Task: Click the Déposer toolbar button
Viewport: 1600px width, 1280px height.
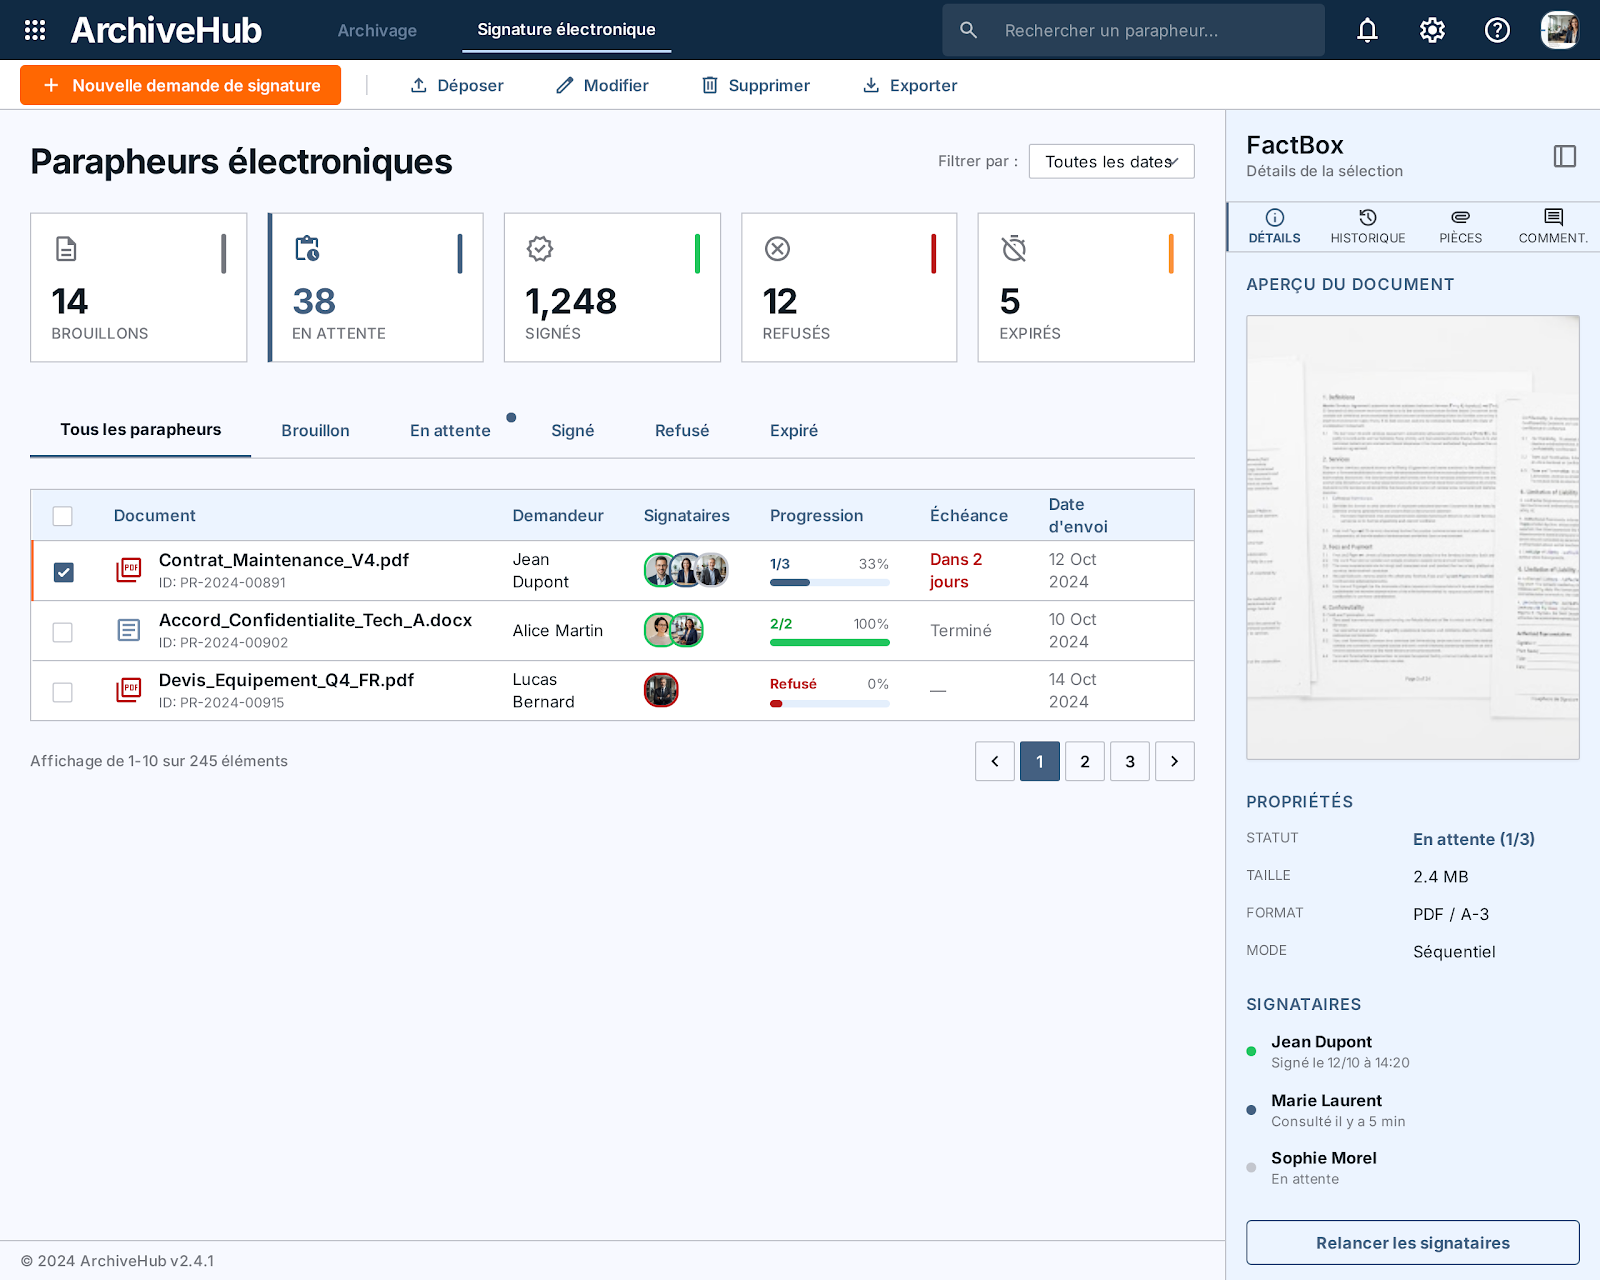Action: [457, 85]
